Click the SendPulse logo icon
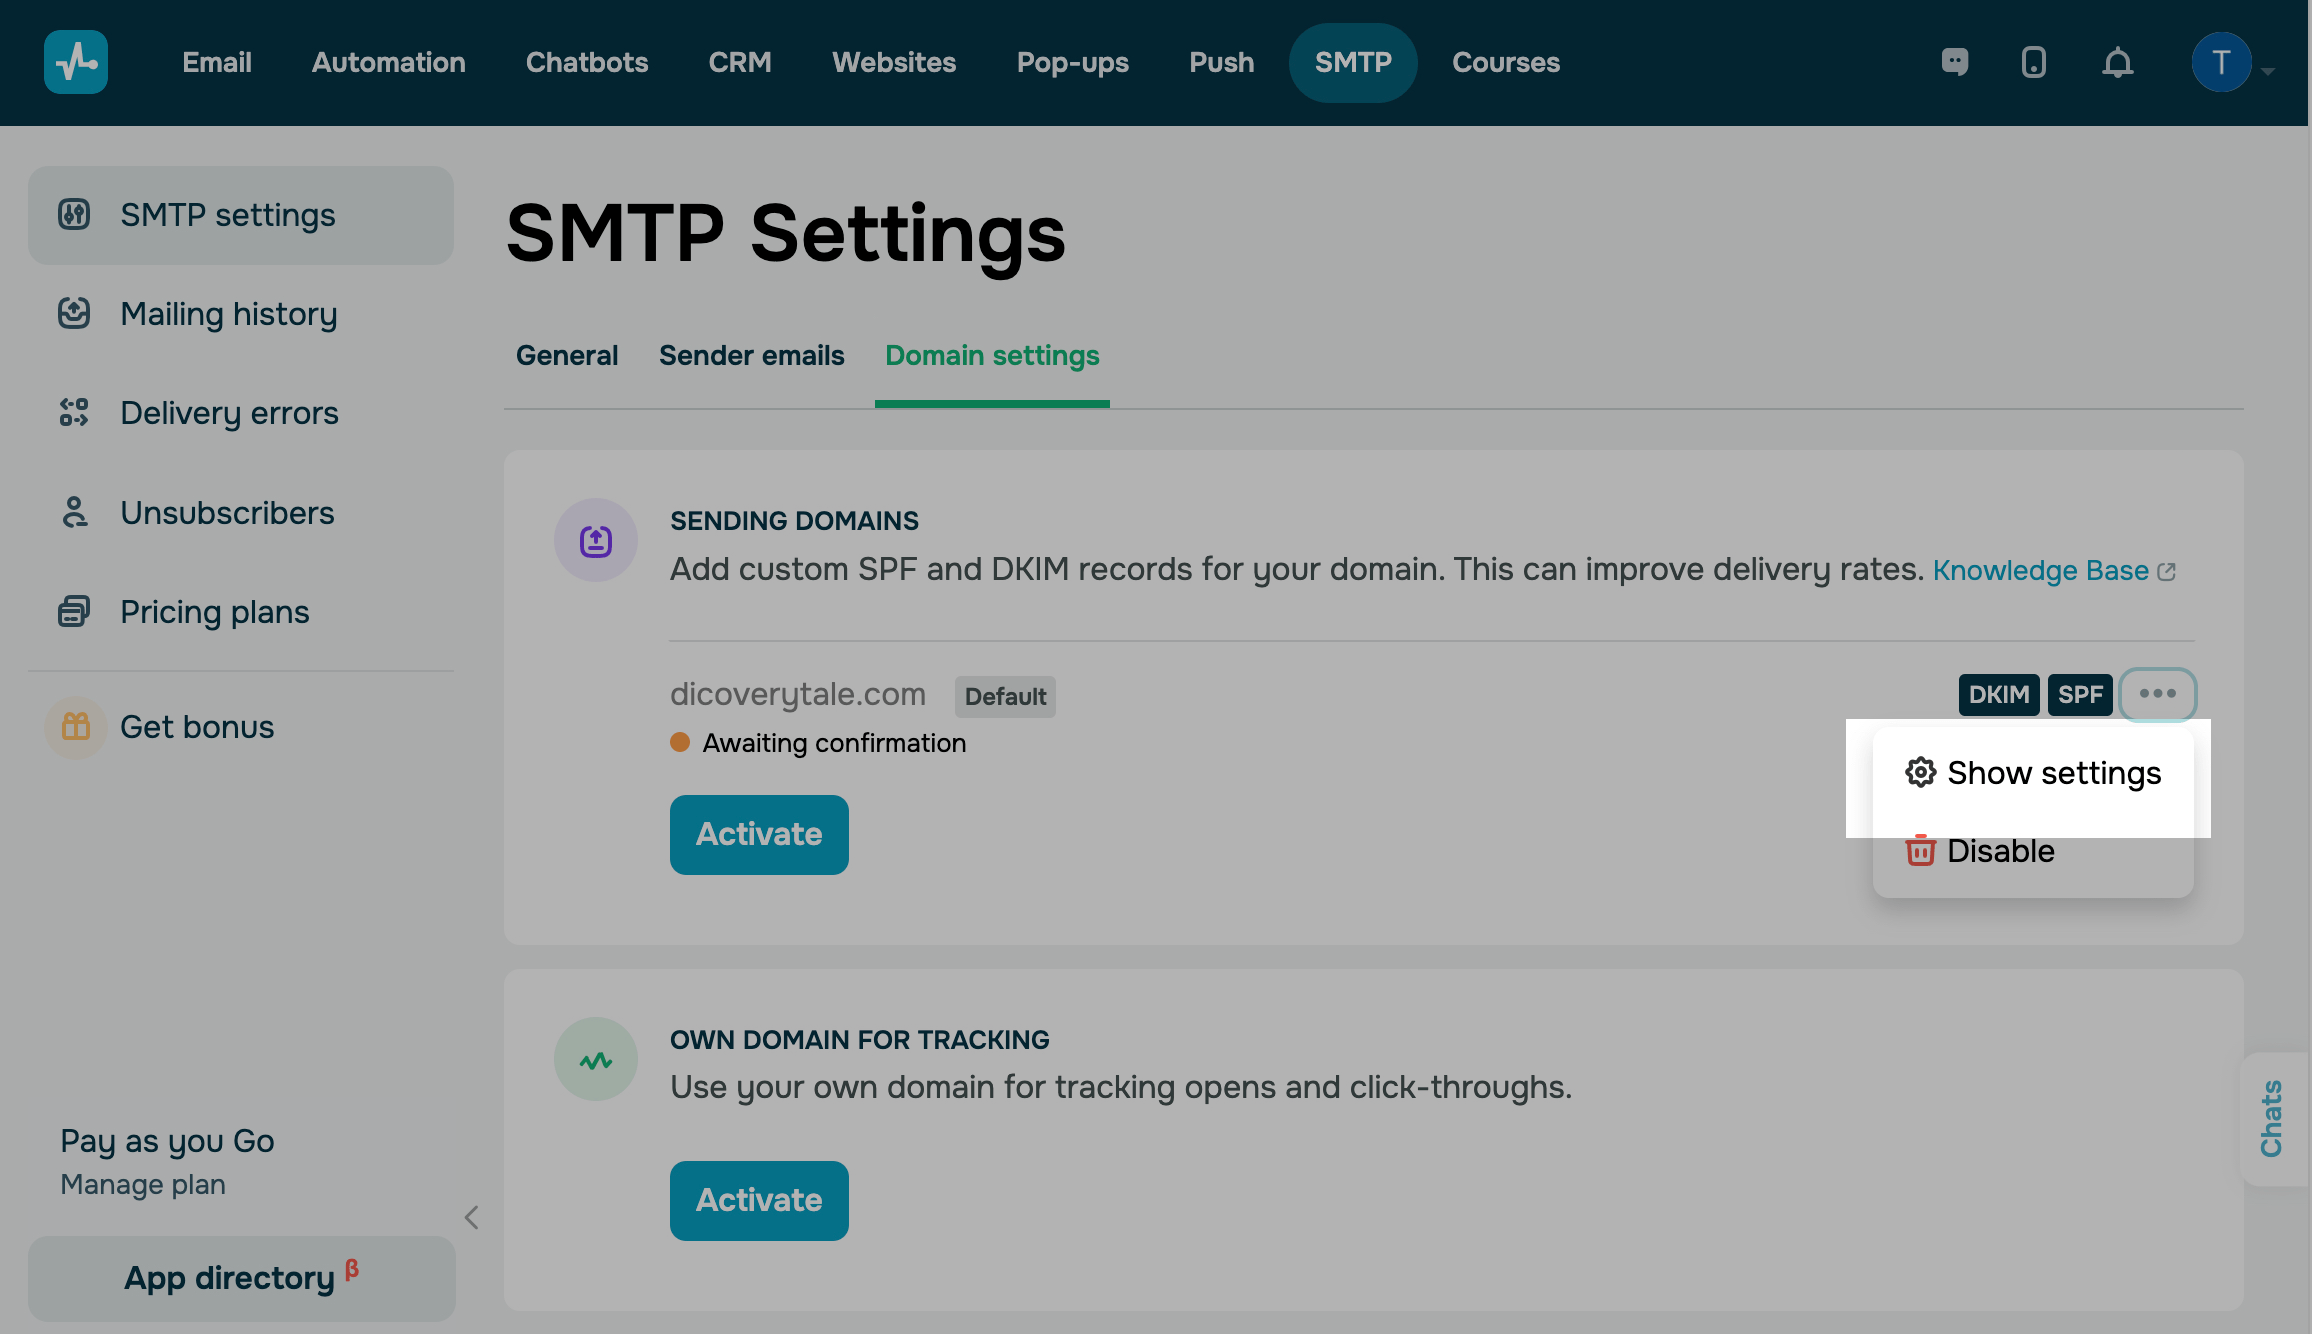The image size is (2312, 1334). [76, 62]
